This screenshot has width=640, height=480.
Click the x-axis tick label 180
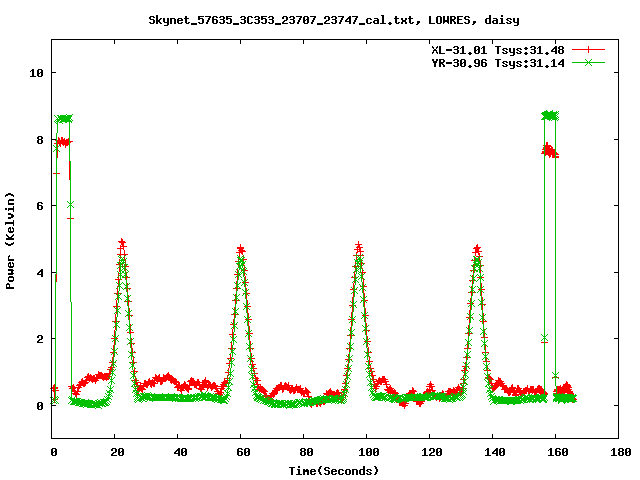[620, 452]
